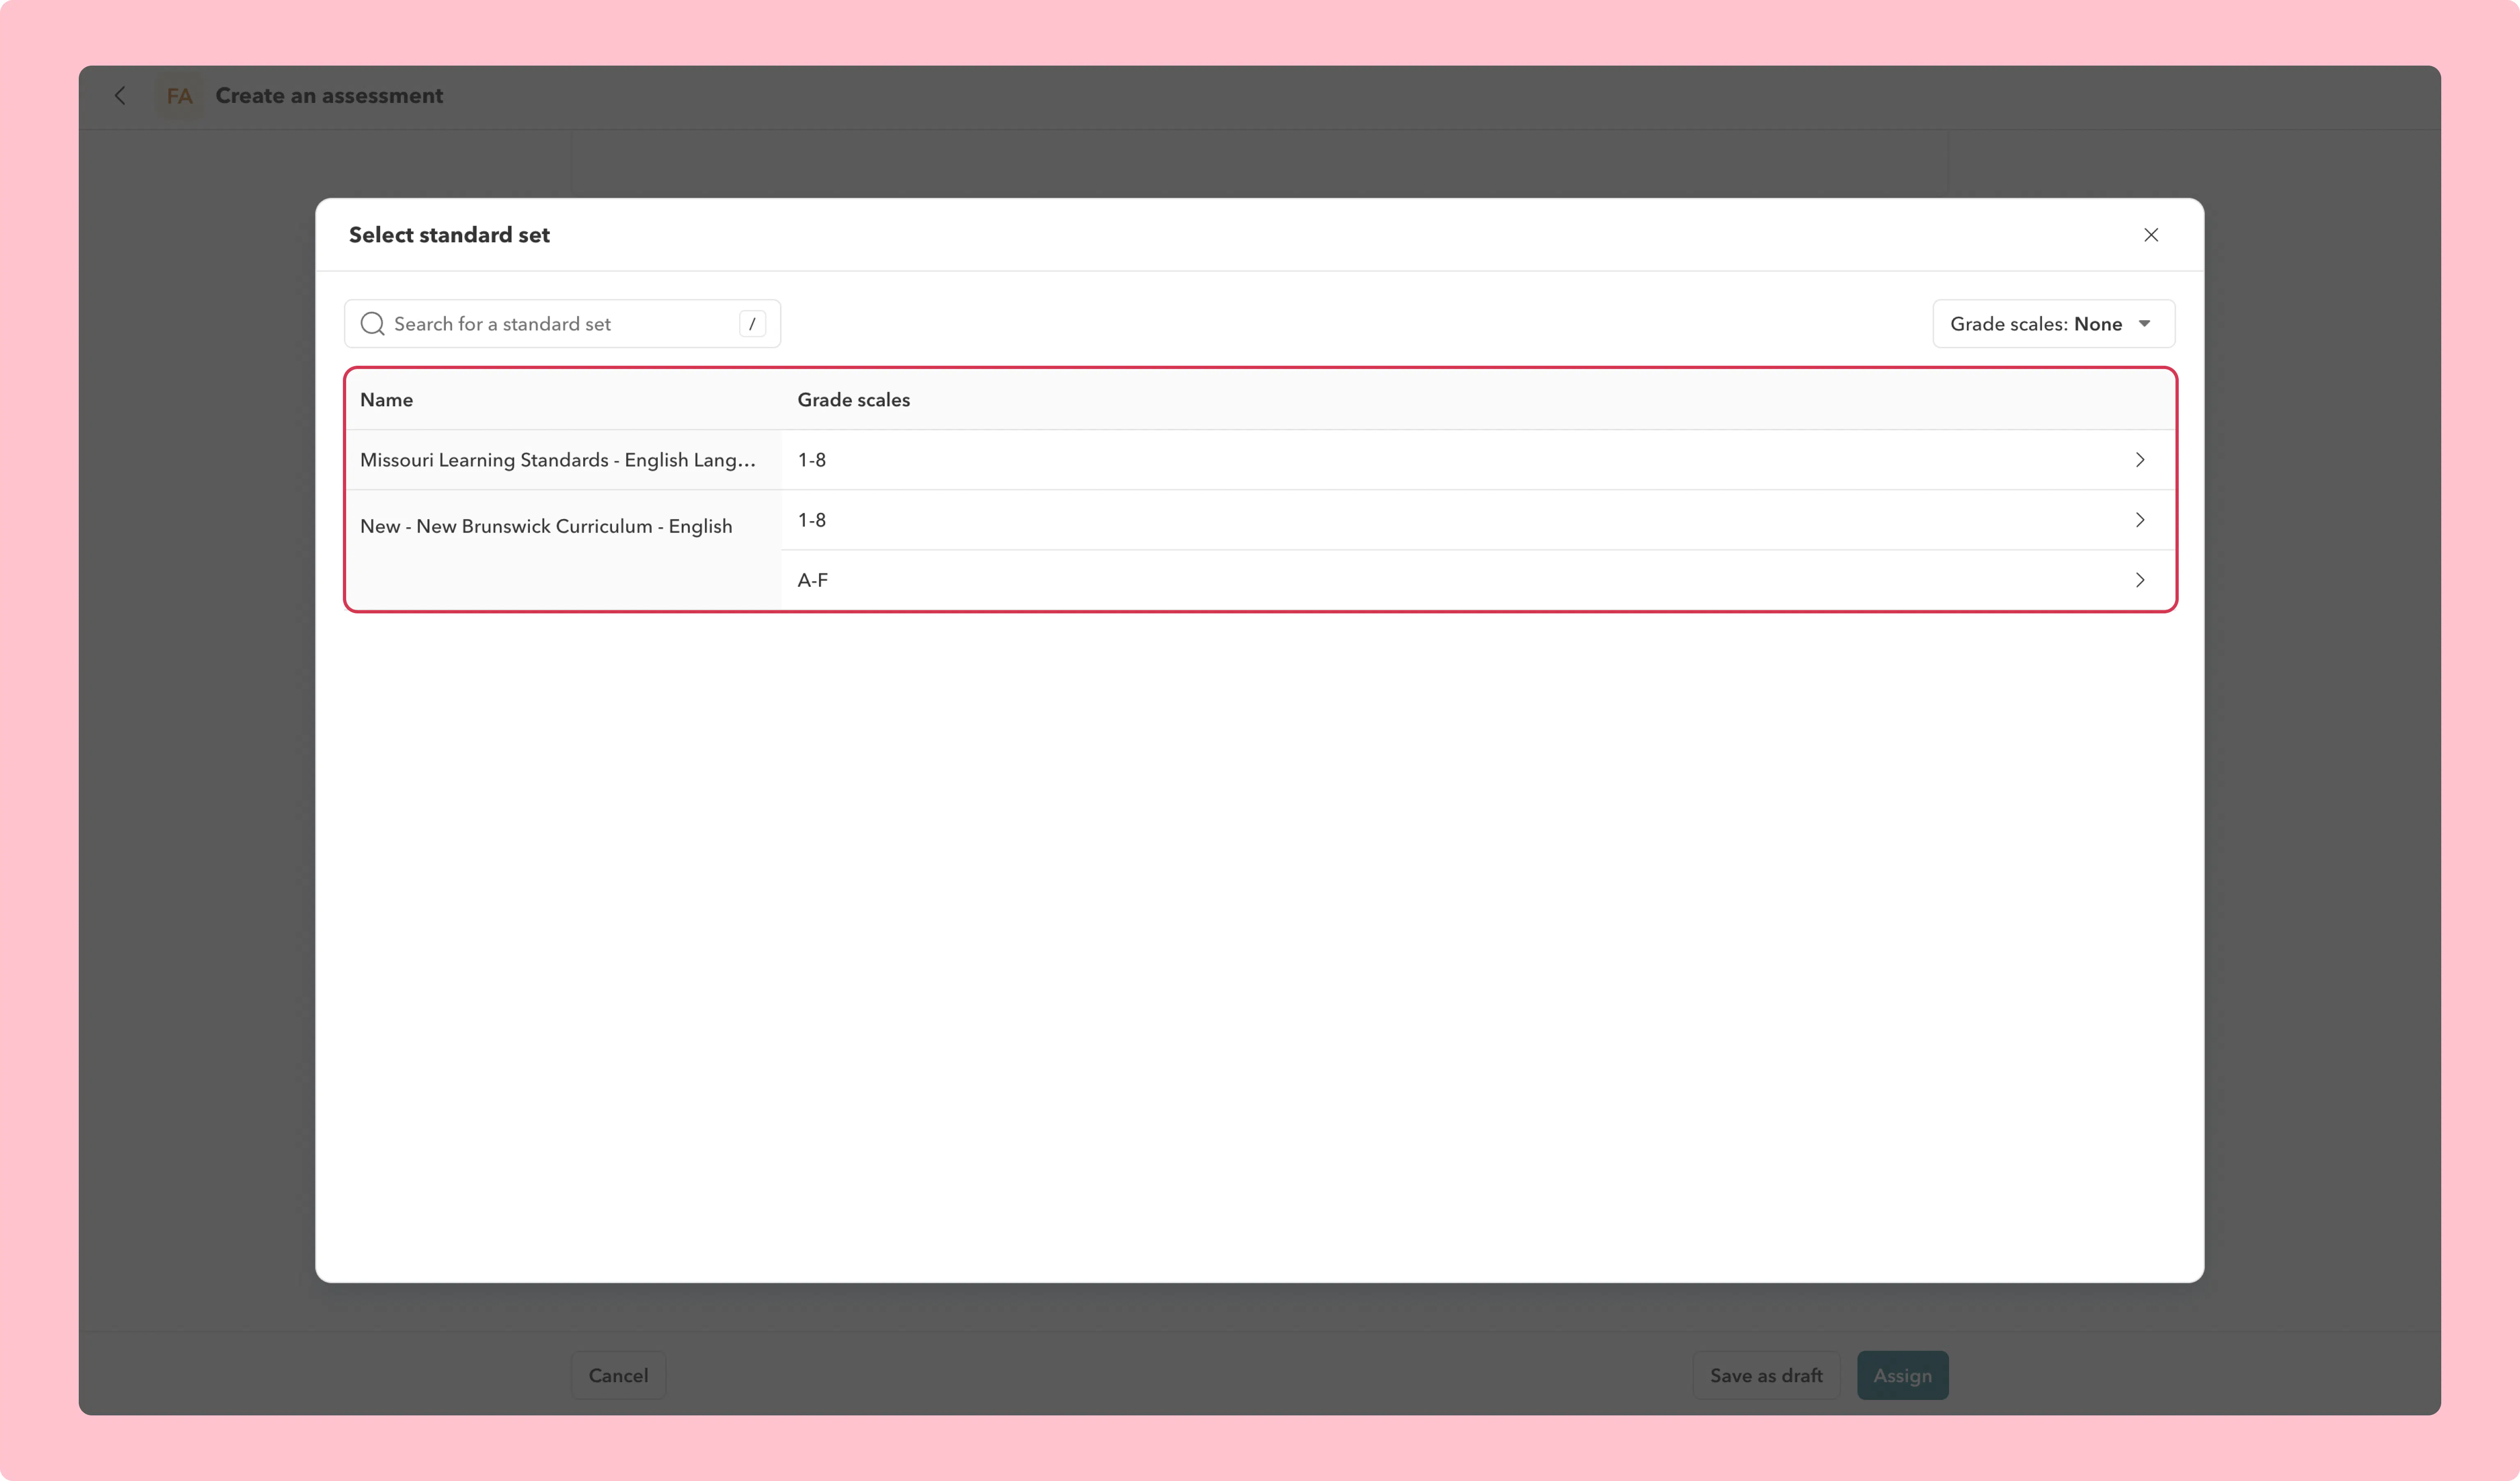
Task: Click the search magnifier icon
Action: coord(372,324)
